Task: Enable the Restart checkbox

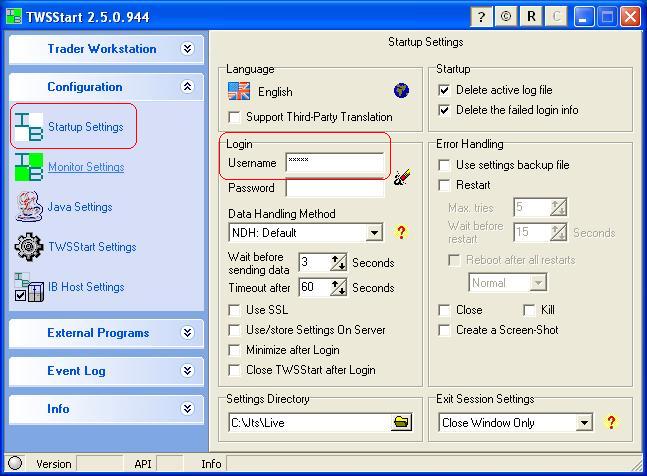Action: [444, 185]
